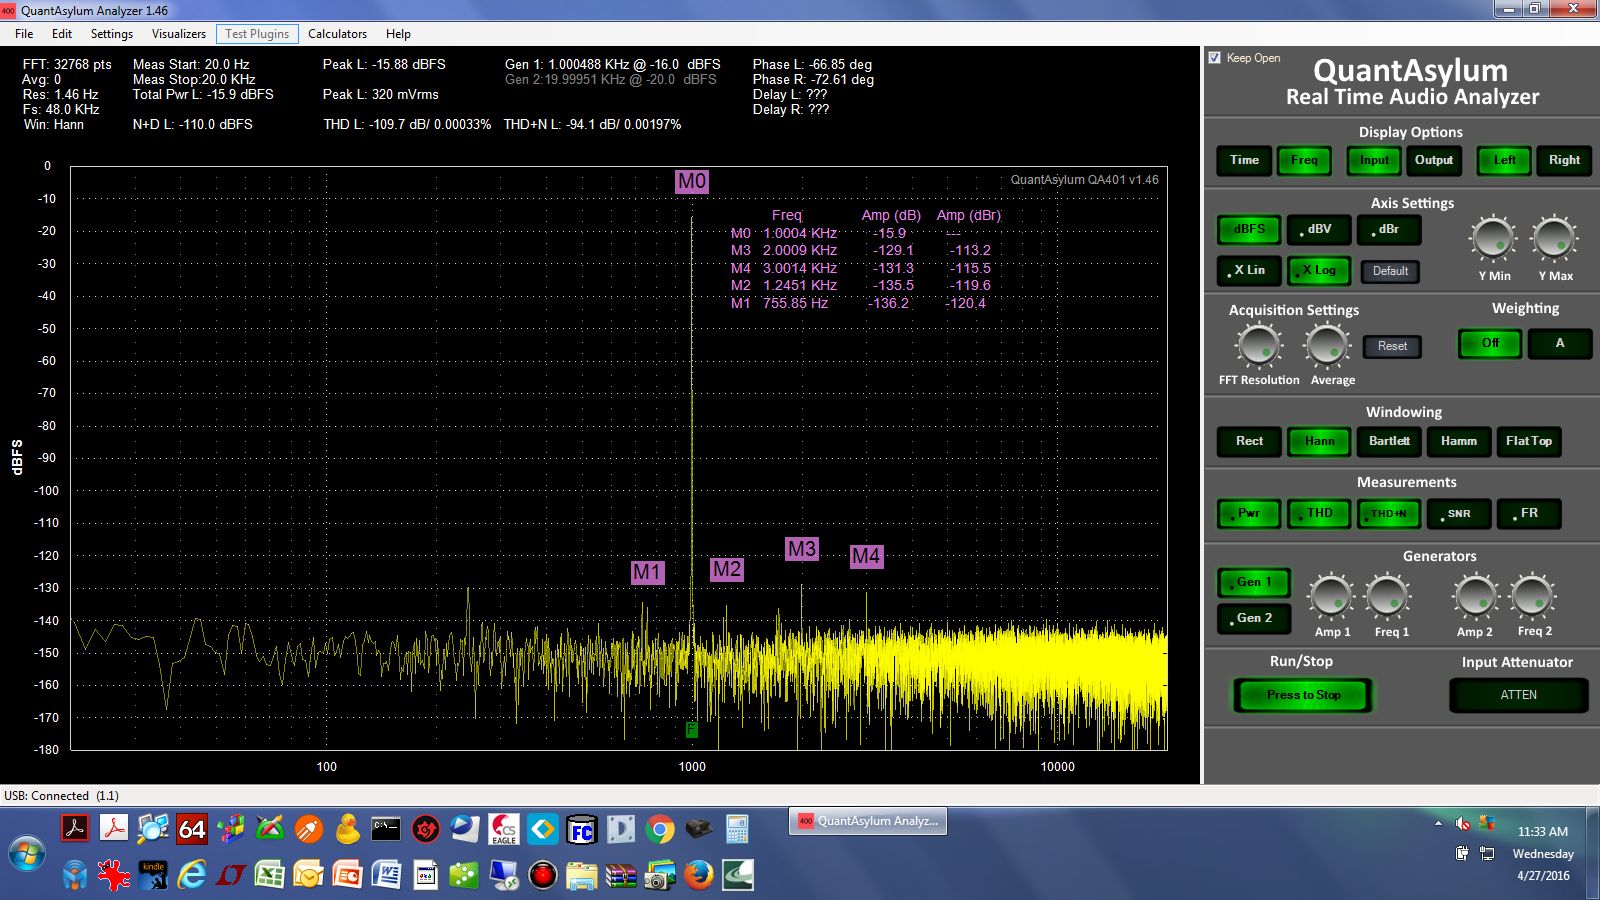The image size is (1600, 900).
Task: Open the Settings menu
Action: (x=112, y=34)
